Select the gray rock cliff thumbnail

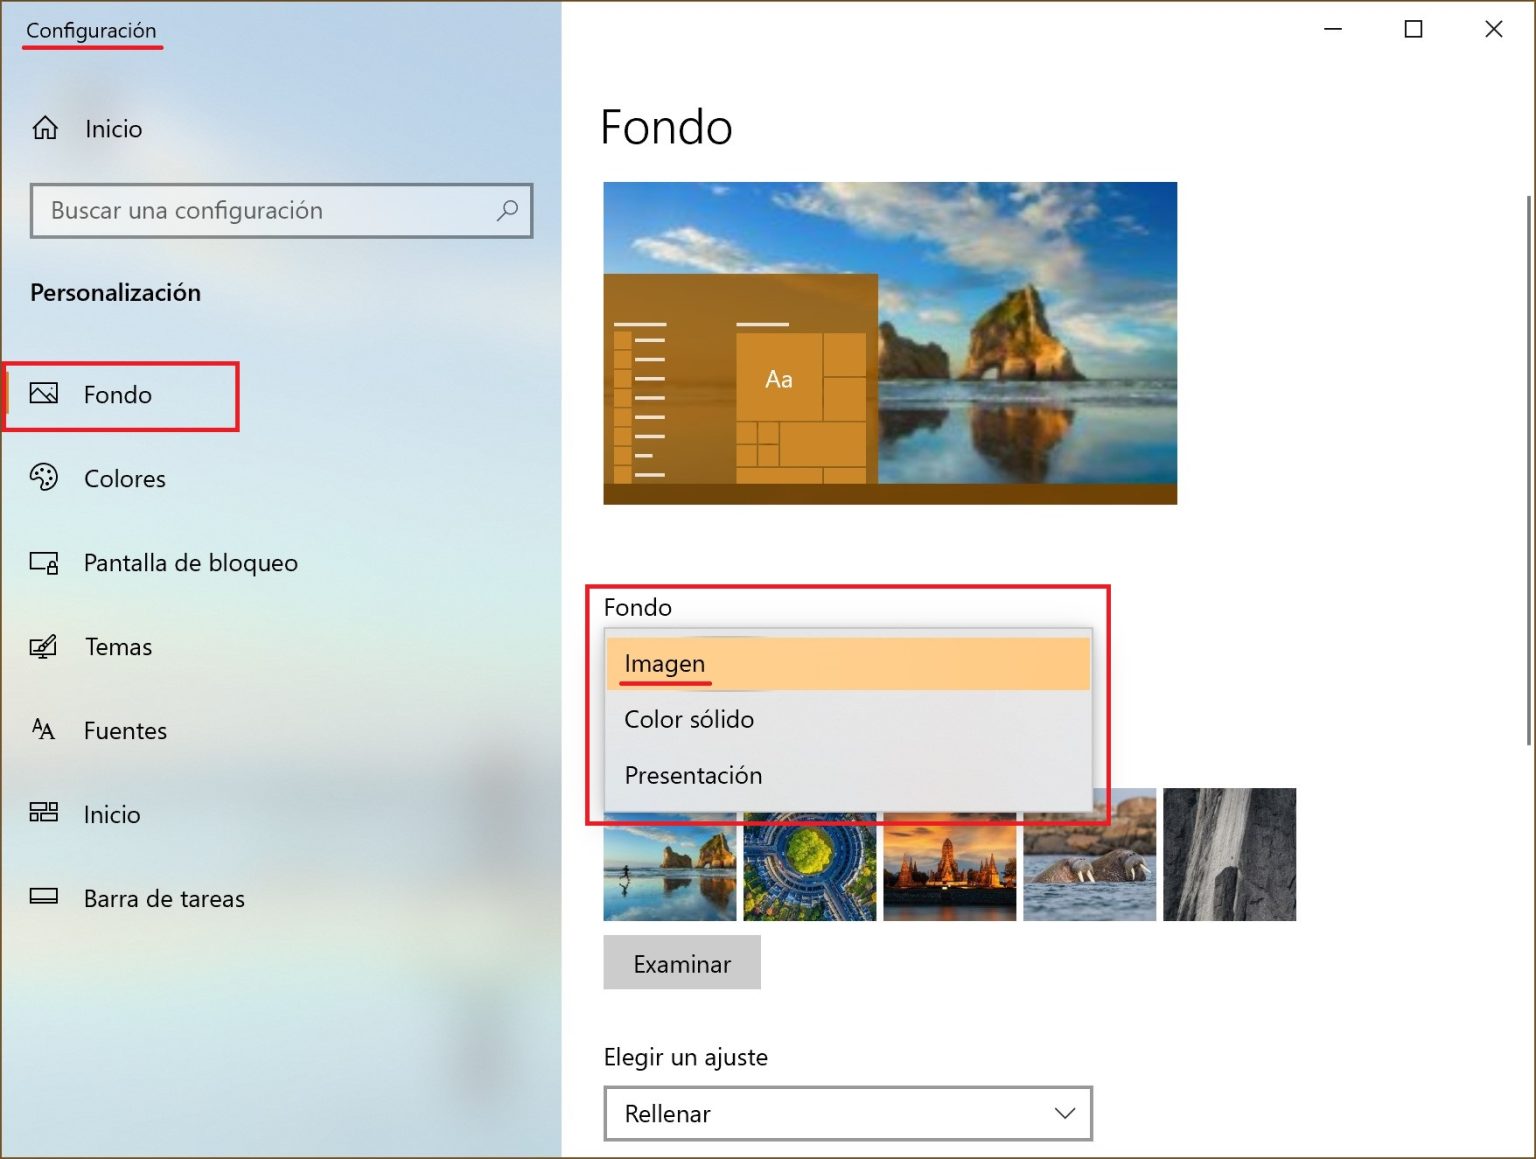pyautogui.click(x=1229, y=854)
